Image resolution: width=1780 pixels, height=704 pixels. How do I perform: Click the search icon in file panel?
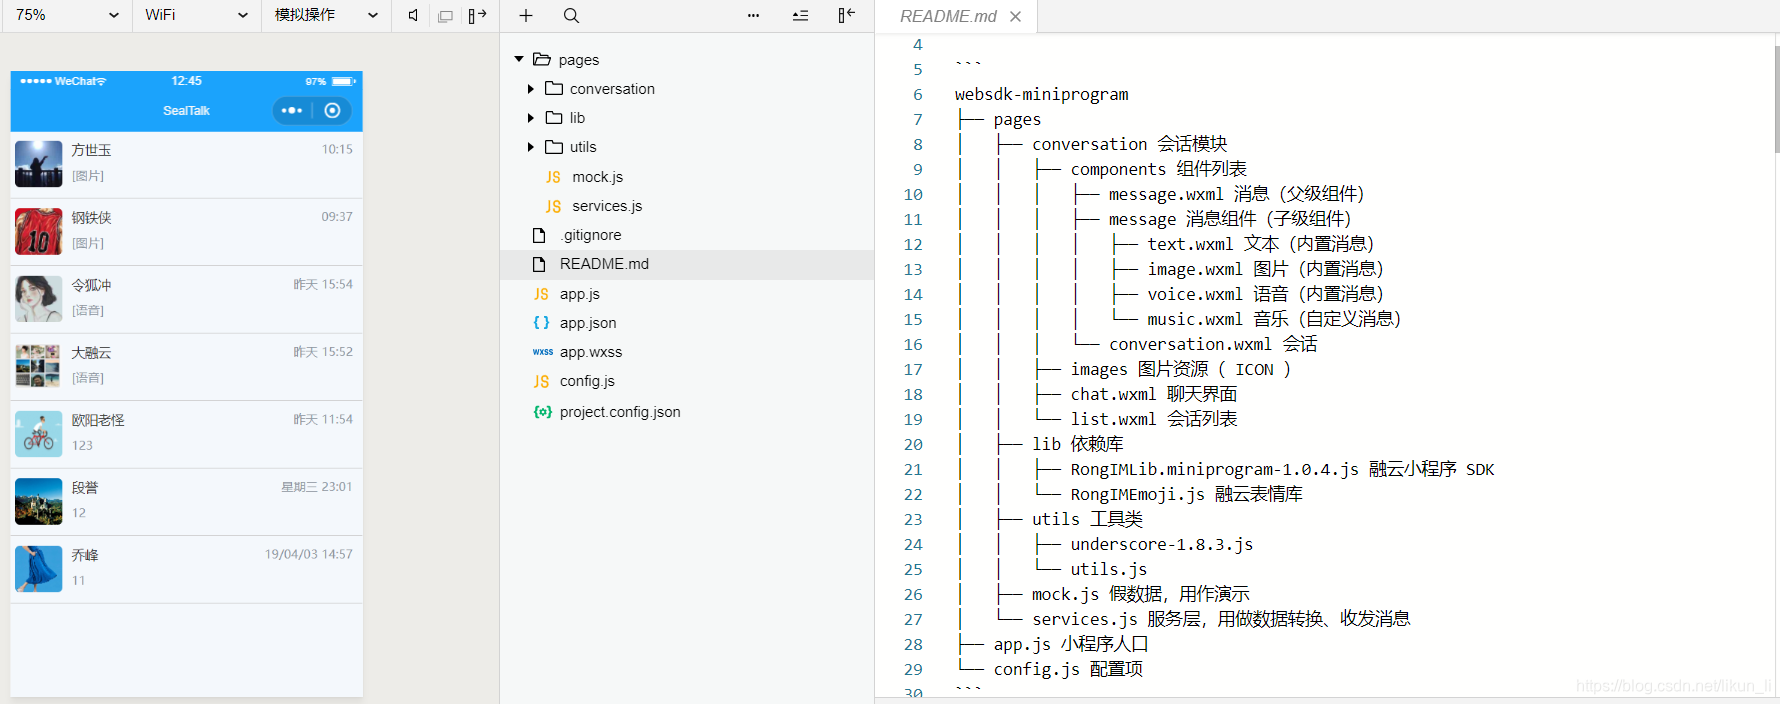(571, 15)
